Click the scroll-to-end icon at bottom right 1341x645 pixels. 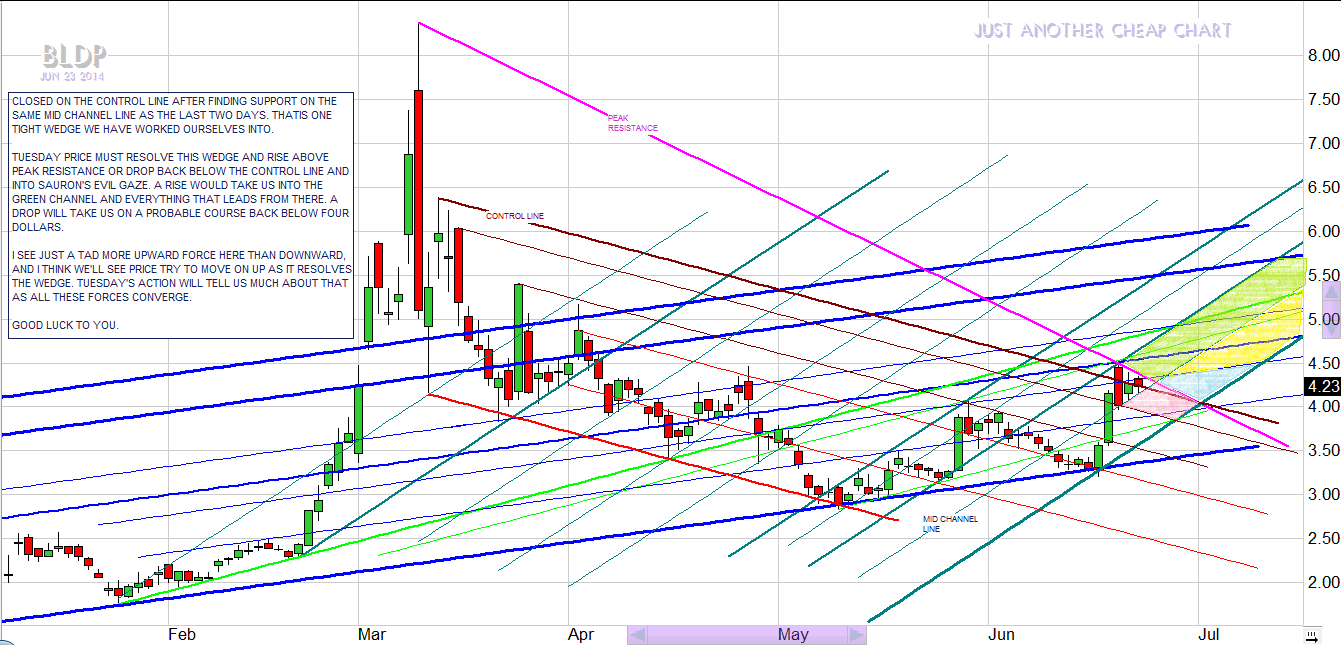(1312, 634)
